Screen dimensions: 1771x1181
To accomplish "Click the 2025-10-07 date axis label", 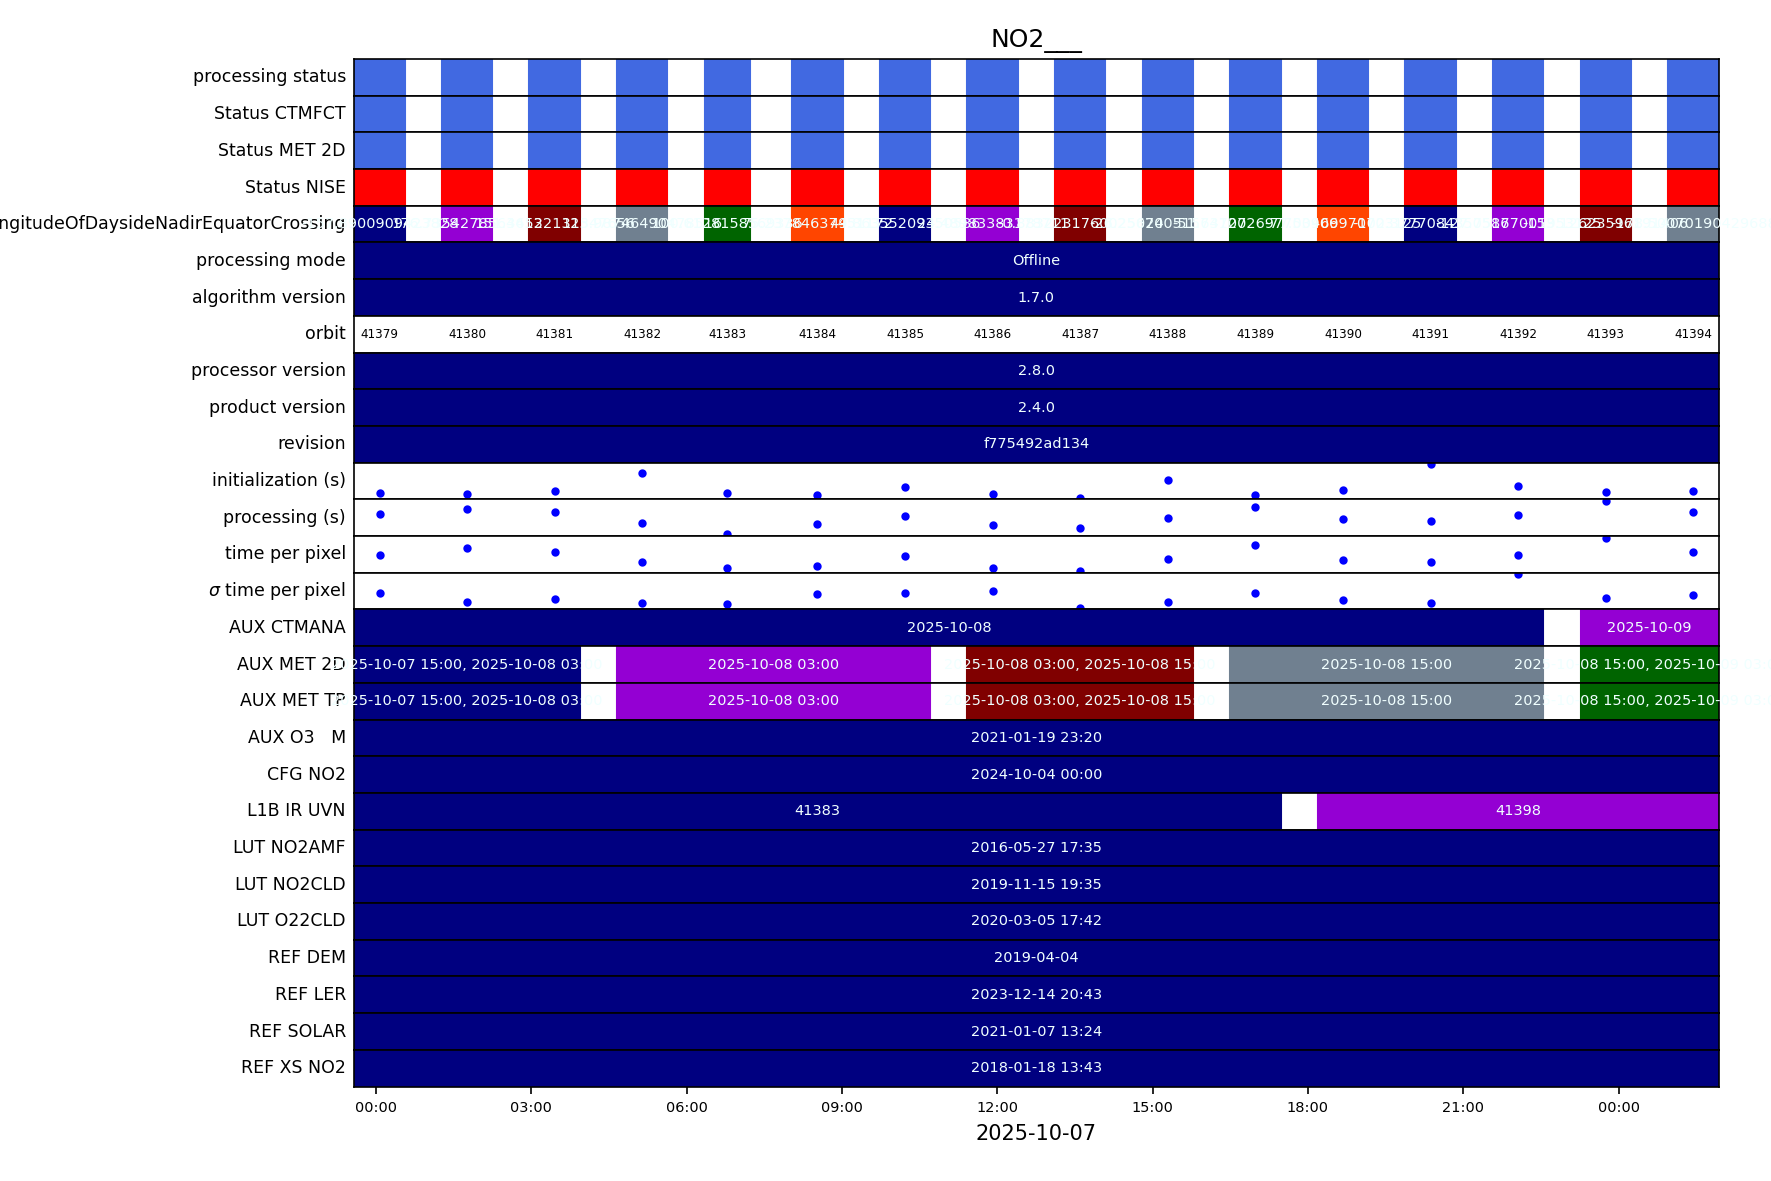I will click(1035, 1133).
